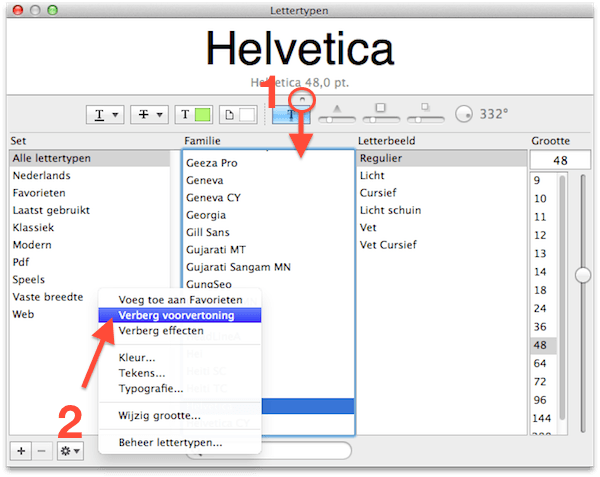Toggle the text shadow button
The width and height of the screenshot is (600, 477).
pos(291,114)
